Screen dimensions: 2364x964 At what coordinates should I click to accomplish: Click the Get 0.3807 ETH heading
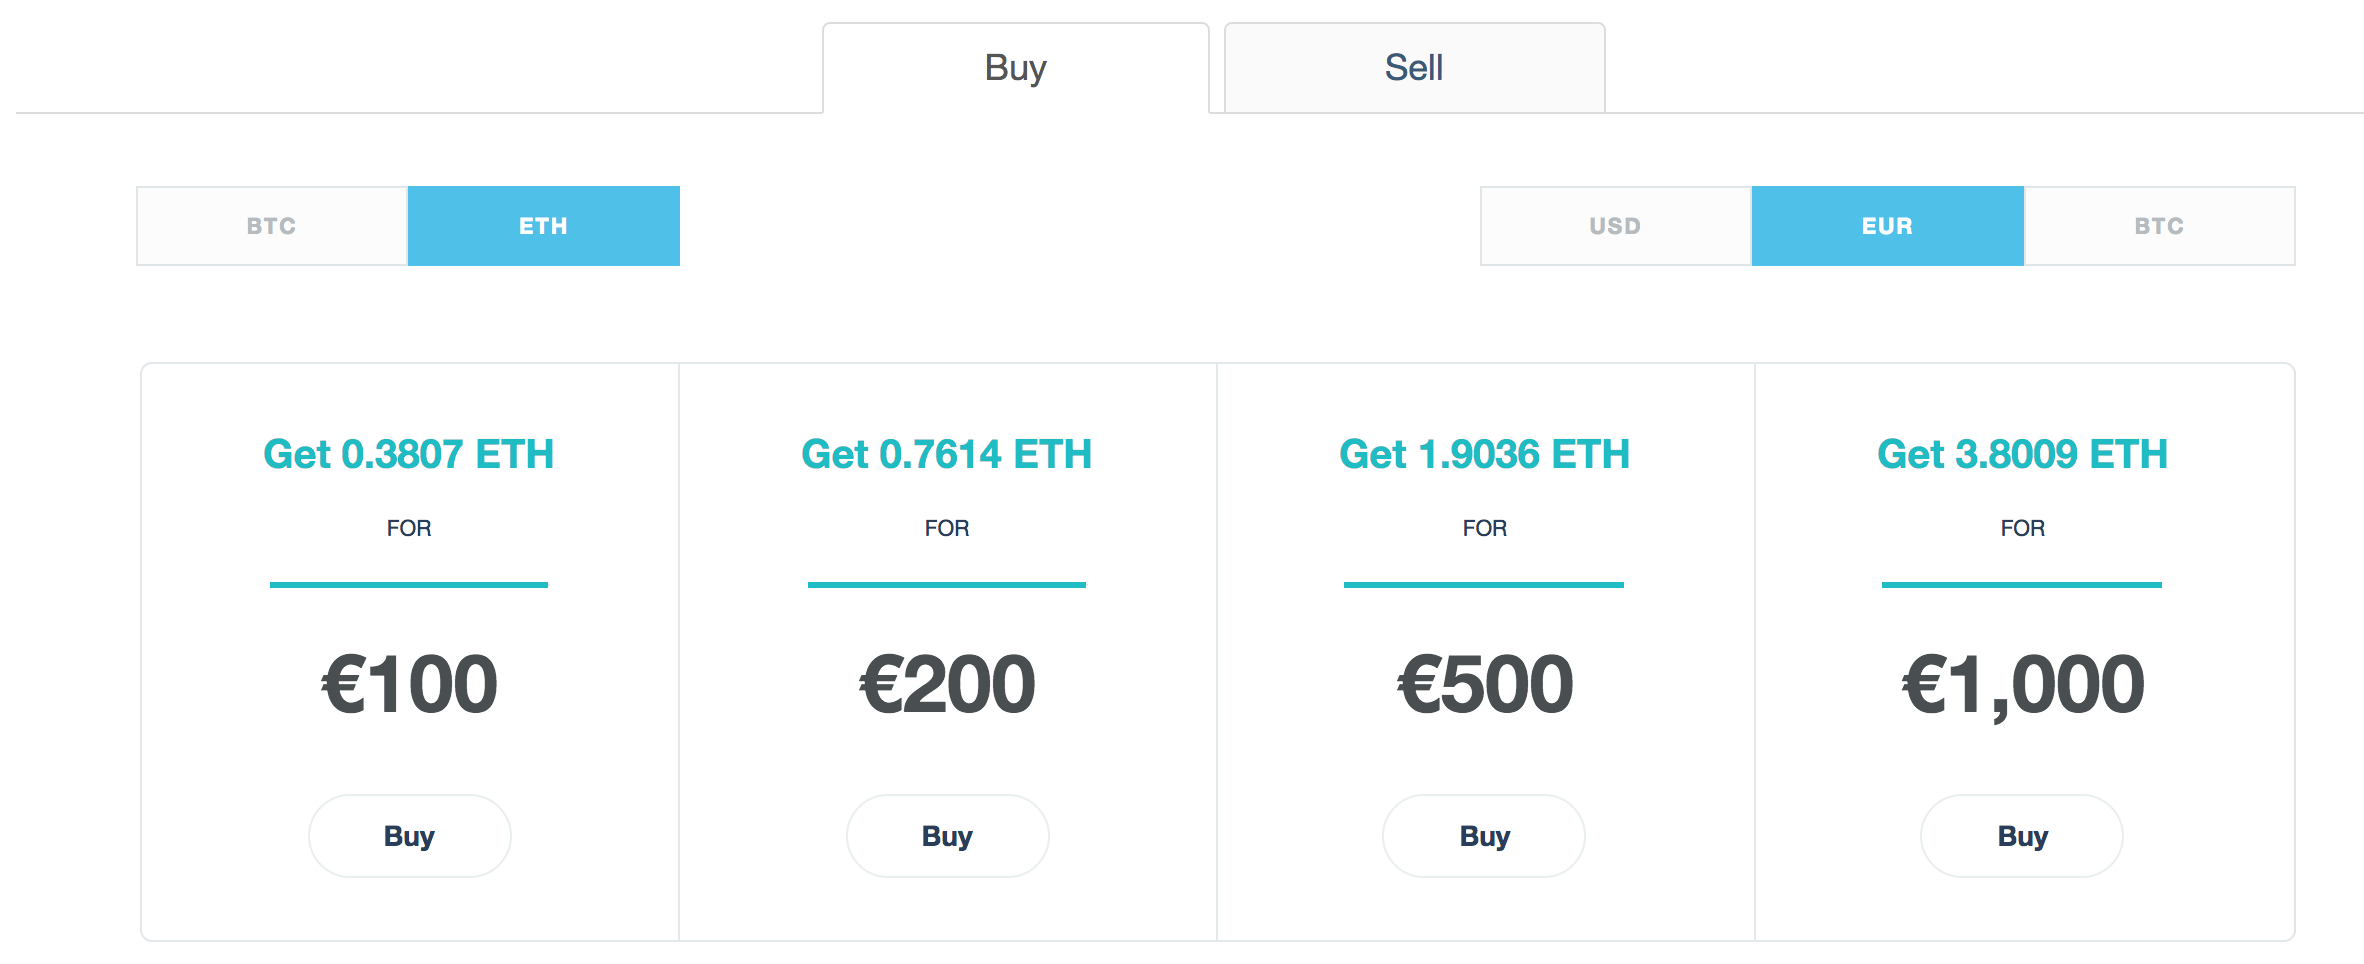point(409,454)
